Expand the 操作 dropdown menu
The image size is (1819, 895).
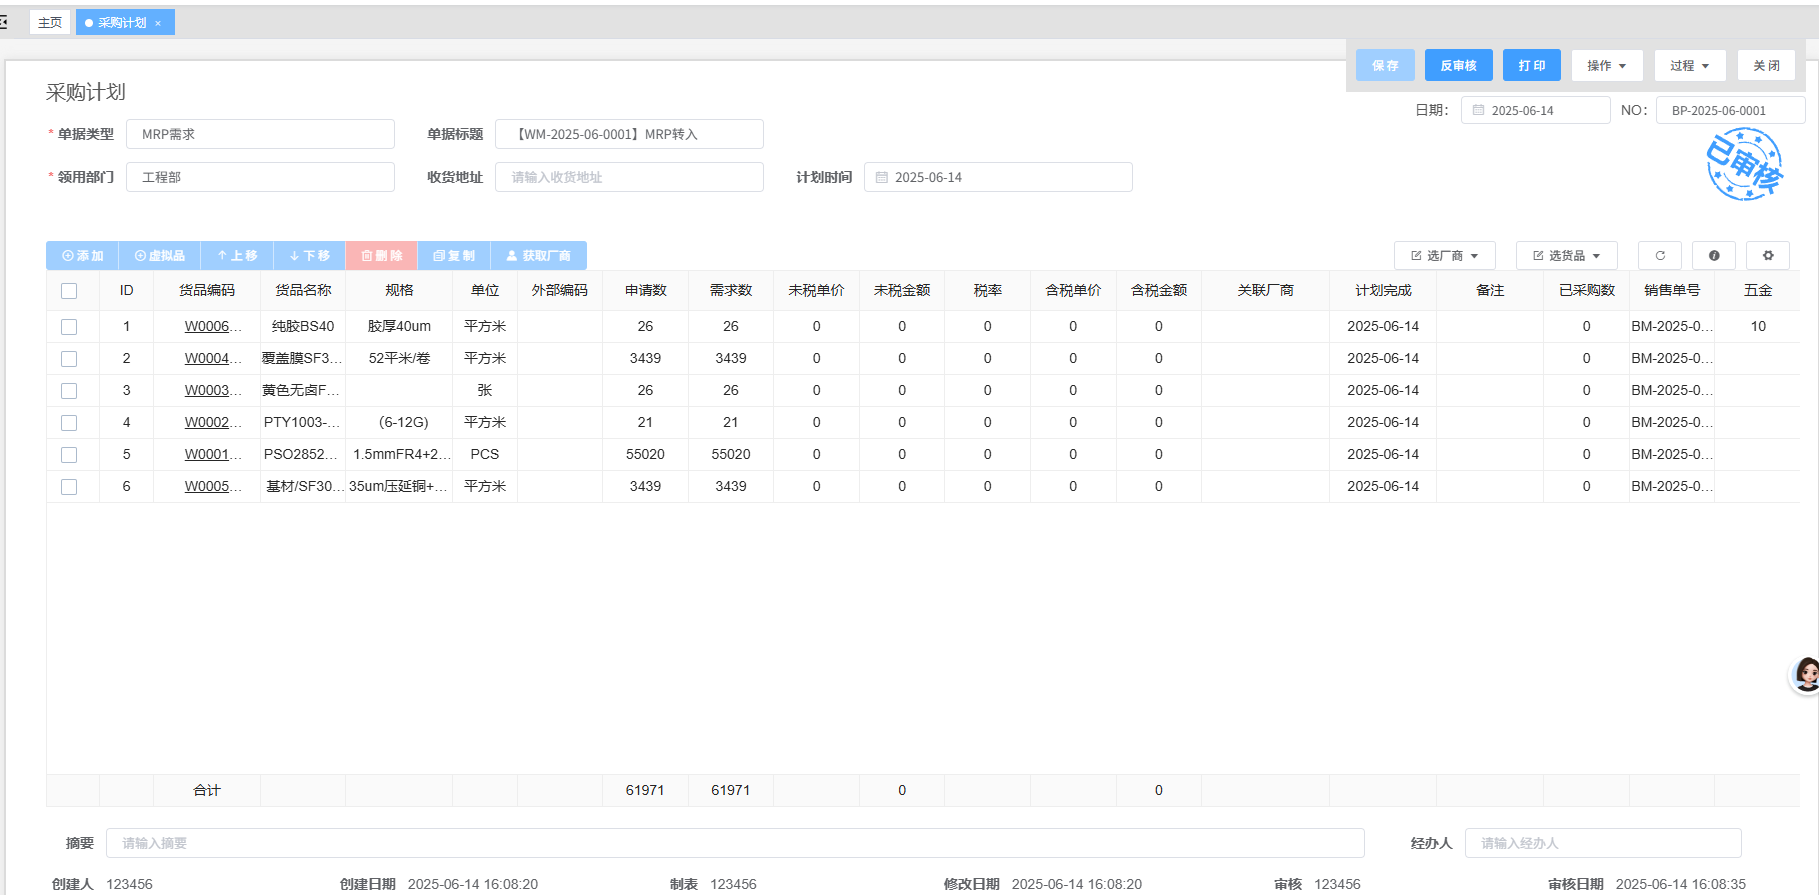1606,66
